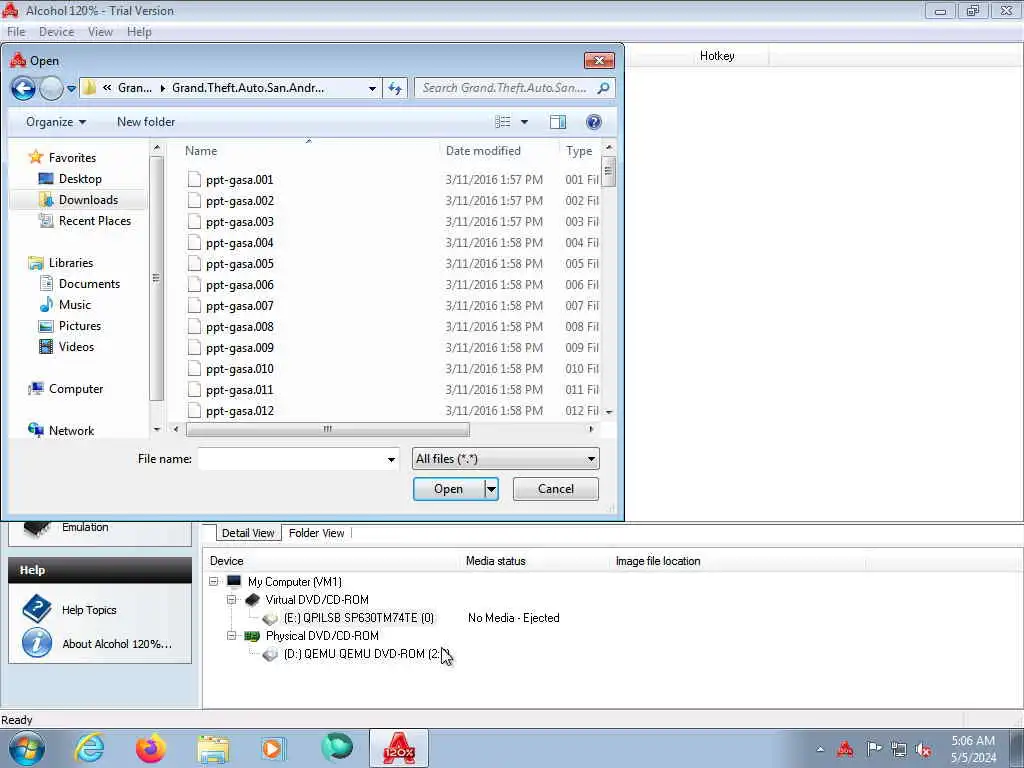
Task: Open the Device menu
Action: 56,32
